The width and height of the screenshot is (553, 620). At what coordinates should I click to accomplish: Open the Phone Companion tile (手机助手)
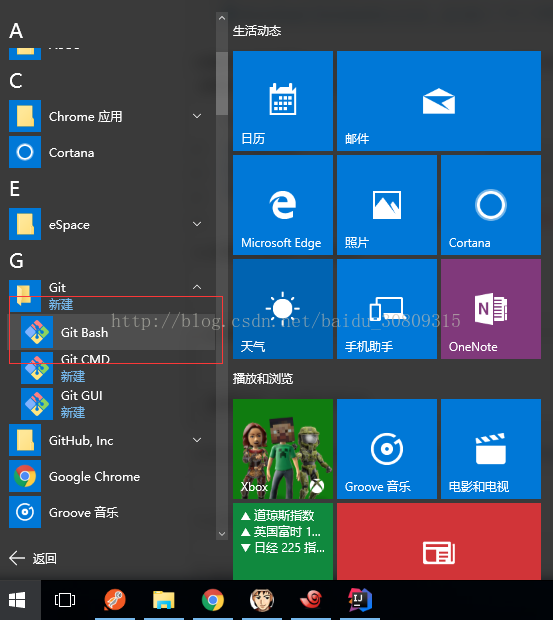[387, 309]
